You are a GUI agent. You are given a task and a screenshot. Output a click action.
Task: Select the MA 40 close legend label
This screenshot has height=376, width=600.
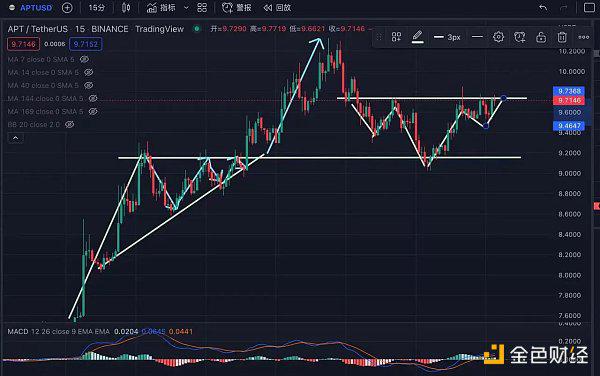(x=43, y=85)
